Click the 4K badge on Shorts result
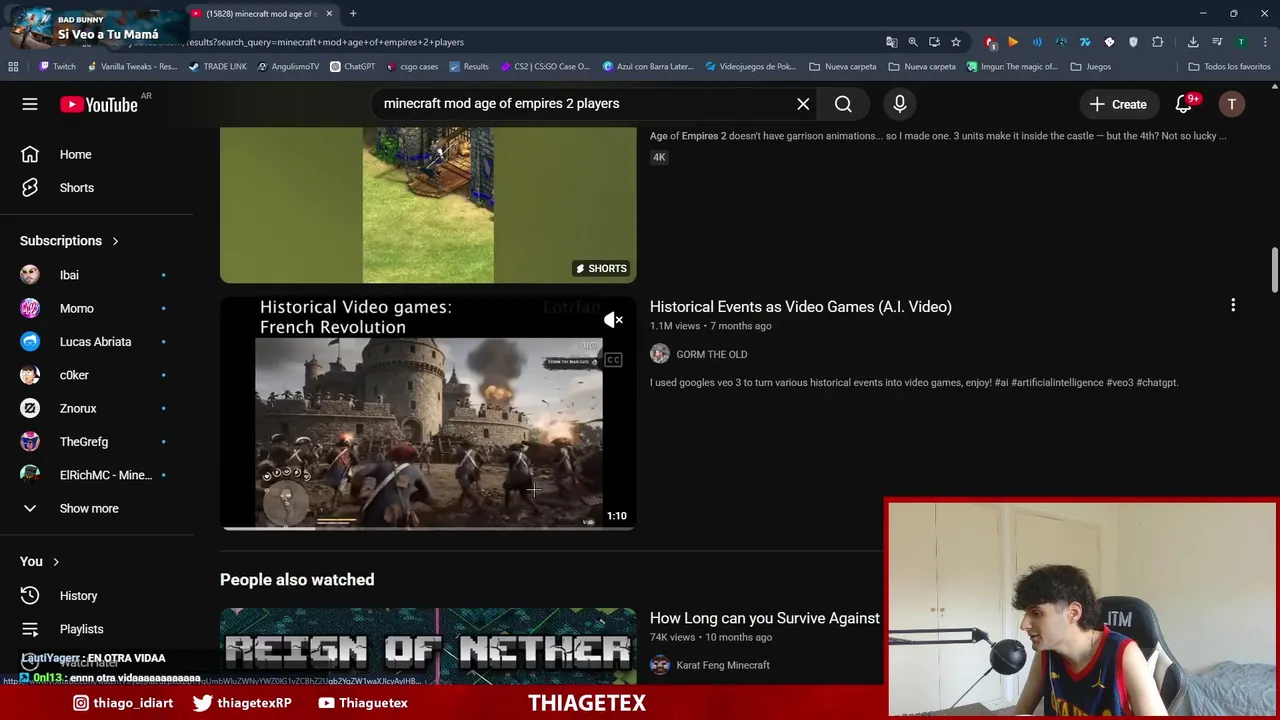The height and width of the screenshot is (720, 1280). tap(659, 157)
